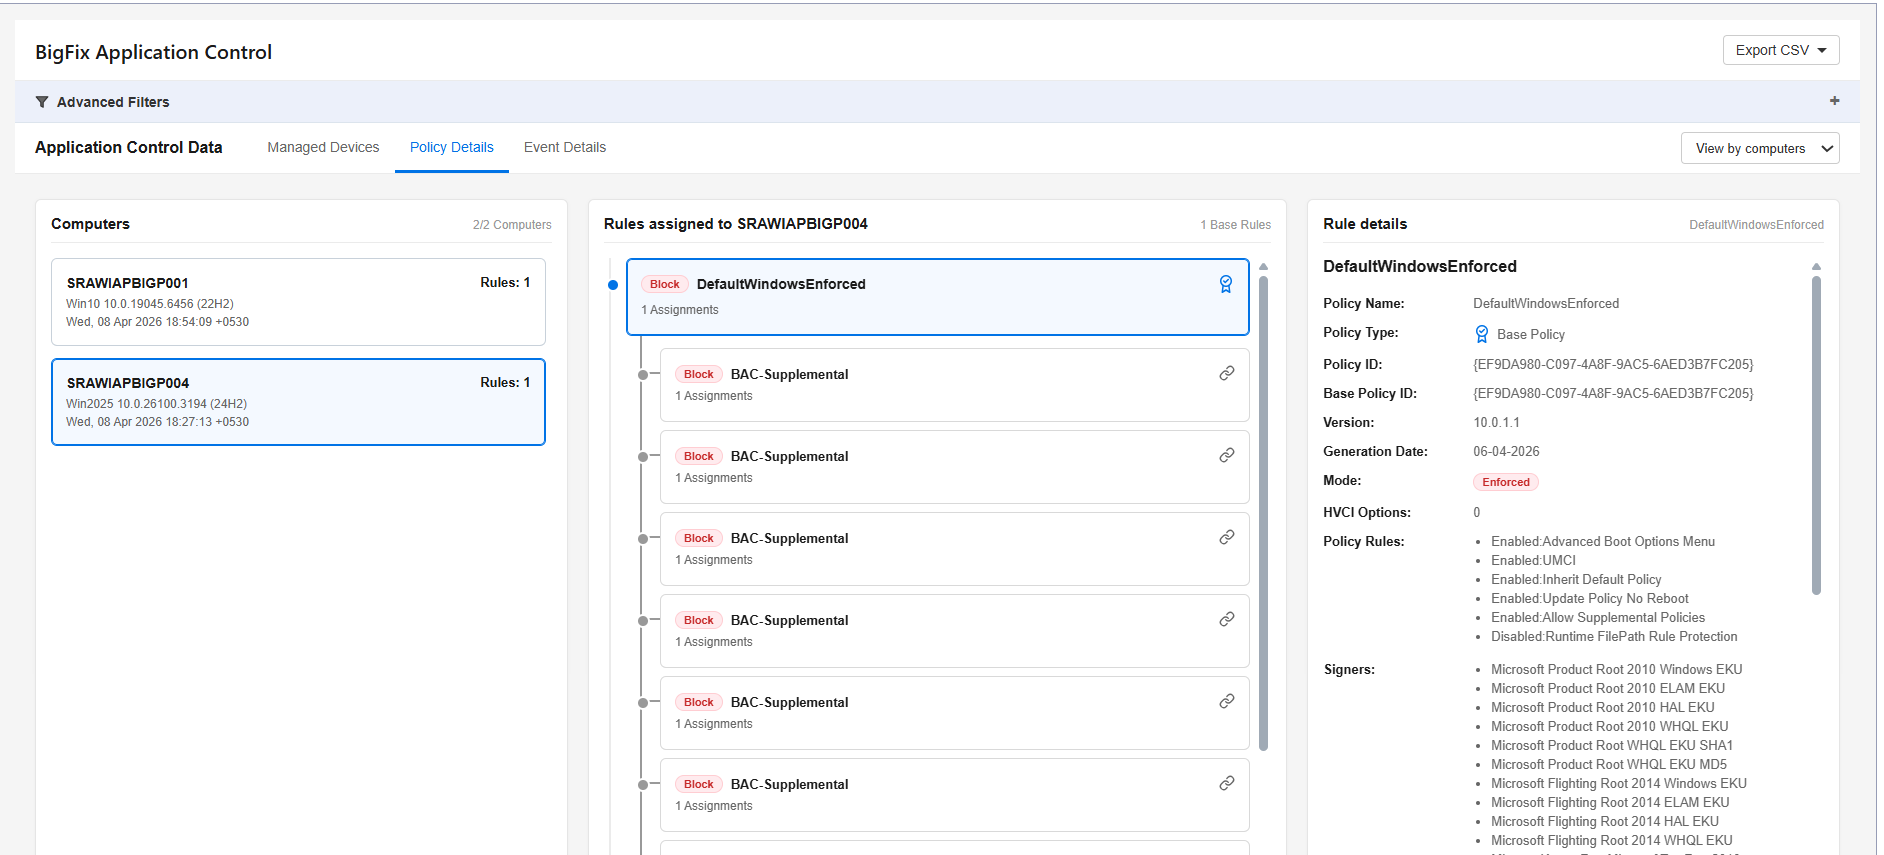
Task: Click the timestamp 'Wed, 08 Apr 2026 18:54:09 +0530'
Action: 158,322
